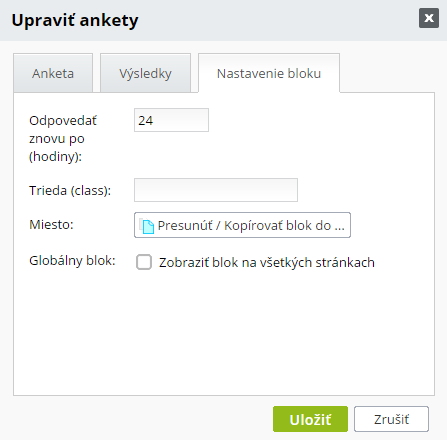Open the Výsledky tab

(145, 73)
